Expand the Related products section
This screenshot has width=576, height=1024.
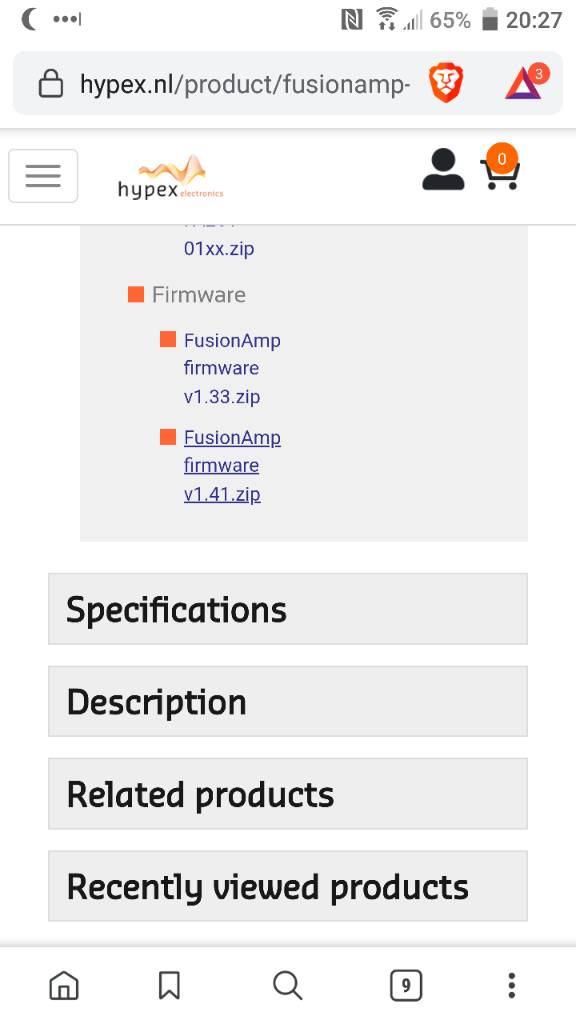coord(288,794)
